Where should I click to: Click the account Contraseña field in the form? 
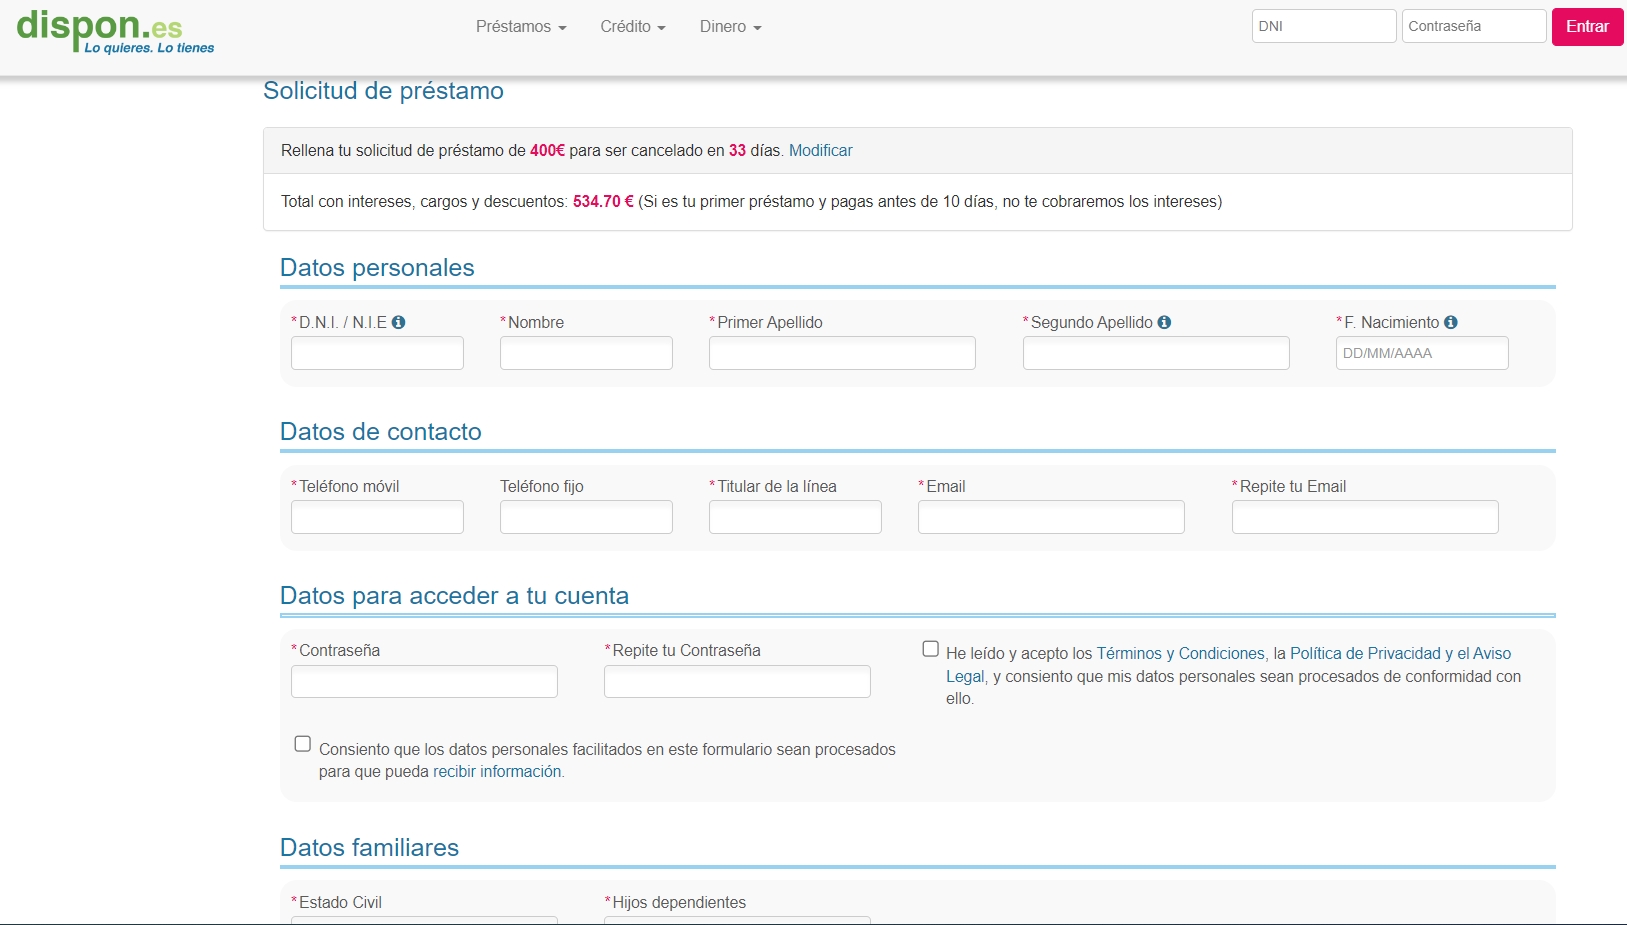[x=424, y=681]
